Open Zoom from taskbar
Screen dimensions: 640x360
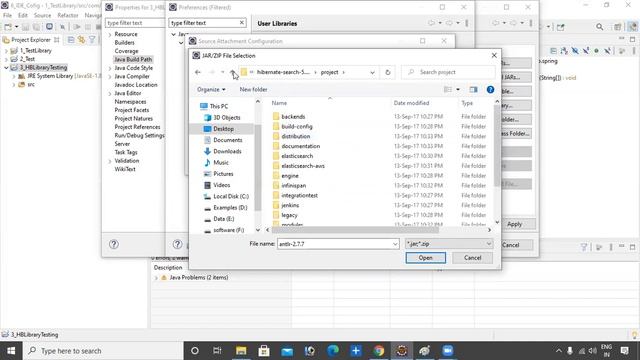pos(447,351)
